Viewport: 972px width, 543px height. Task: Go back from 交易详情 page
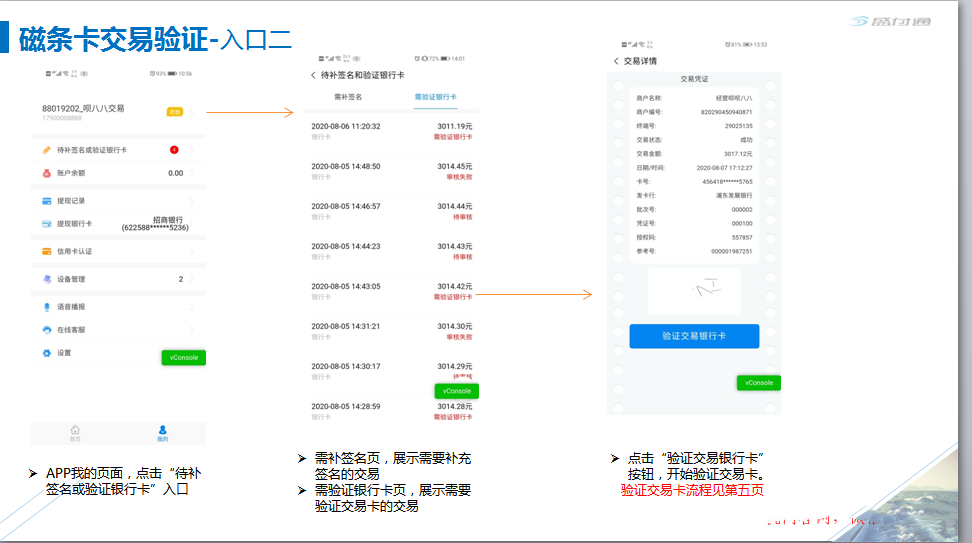pos(616,61)
